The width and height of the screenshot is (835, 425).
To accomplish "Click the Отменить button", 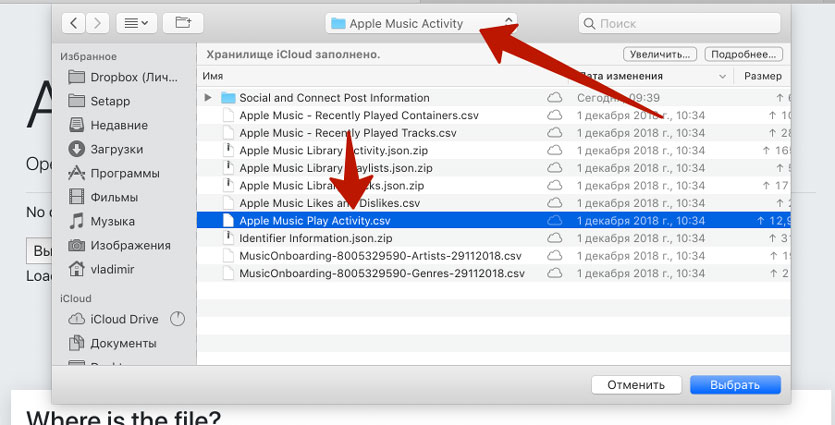I will point(636,385).
